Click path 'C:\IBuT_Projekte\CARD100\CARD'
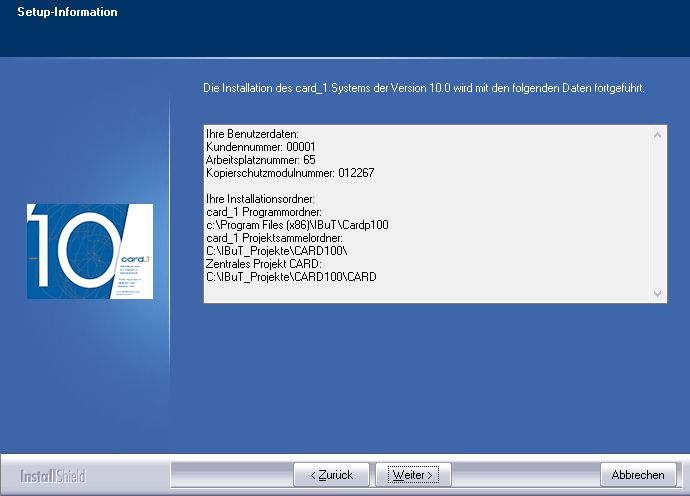Screen dimensions: 690x496 (x=291, y=277)
